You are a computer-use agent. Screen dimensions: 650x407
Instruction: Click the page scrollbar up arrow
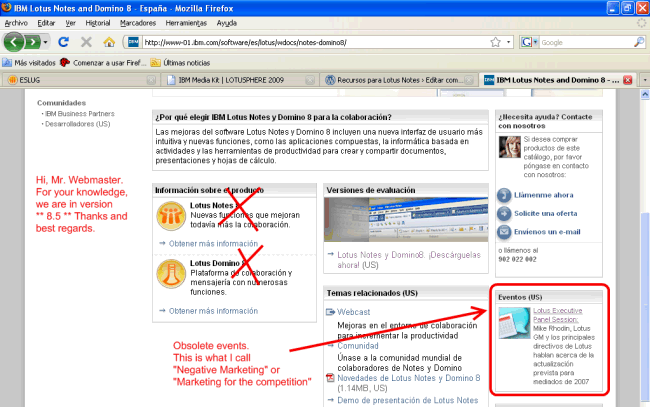[x=645, y=94]
